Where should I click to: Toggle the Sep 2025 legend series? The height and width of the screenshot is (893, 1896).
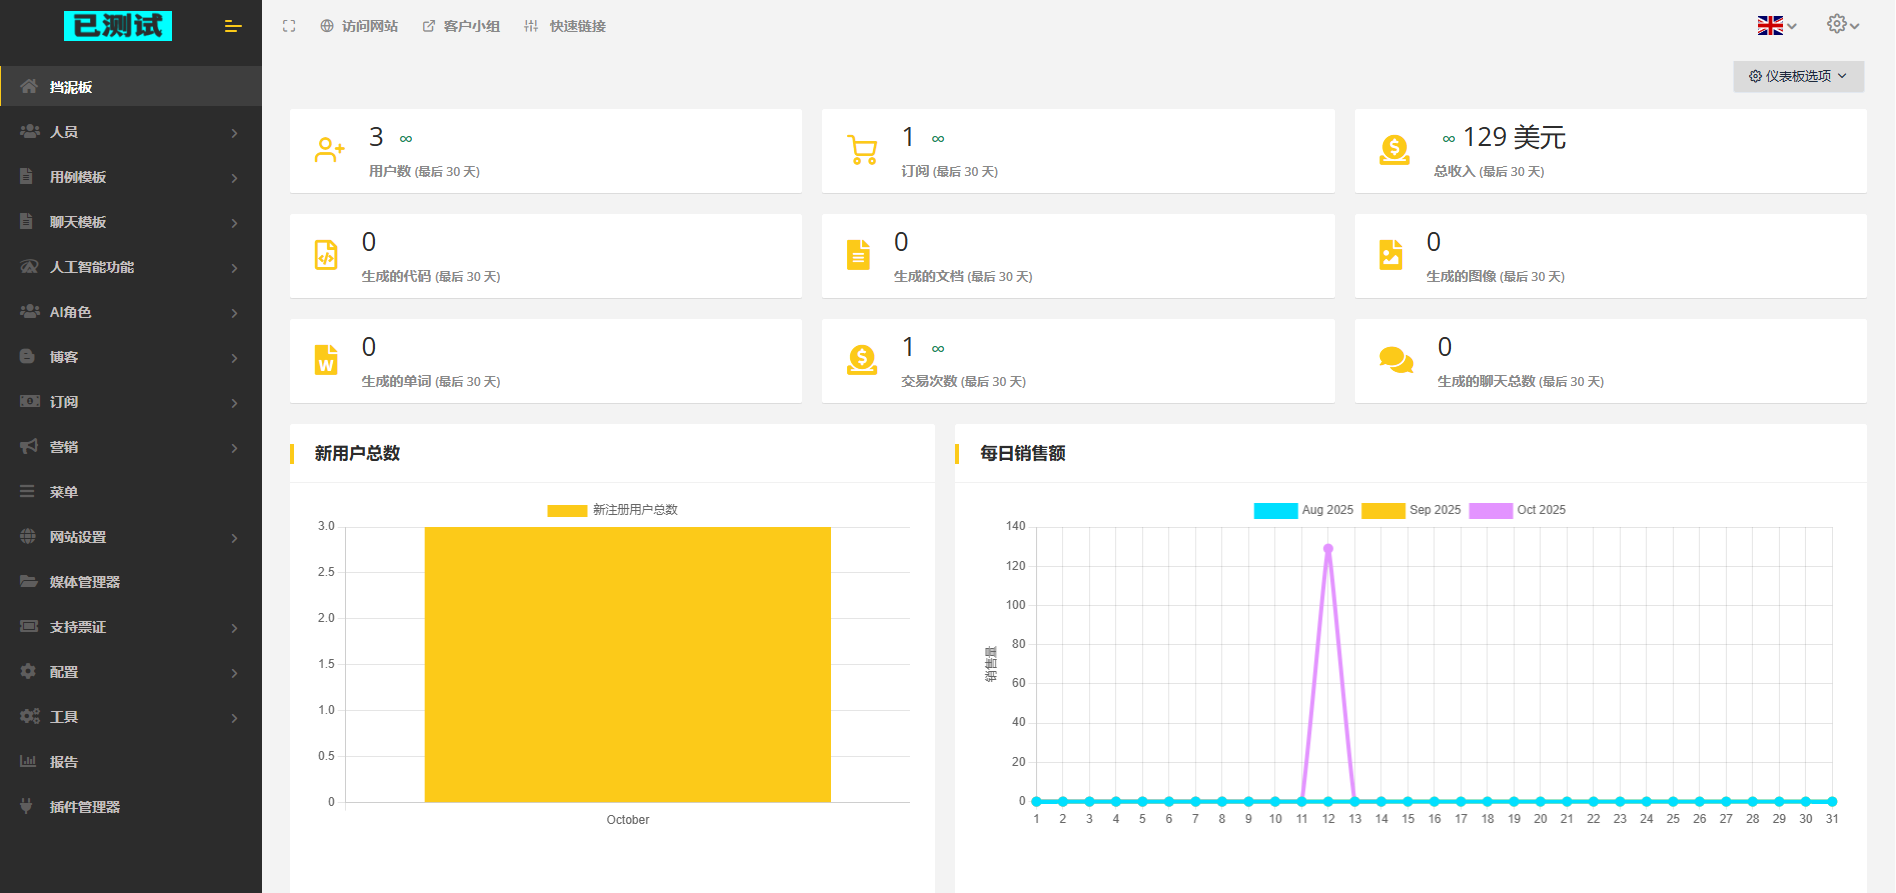(1411, 510)
